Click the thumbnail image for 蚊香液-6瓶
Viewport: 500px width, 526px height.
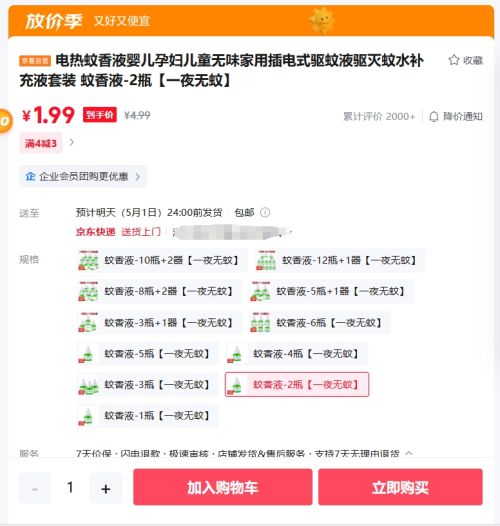260,322
